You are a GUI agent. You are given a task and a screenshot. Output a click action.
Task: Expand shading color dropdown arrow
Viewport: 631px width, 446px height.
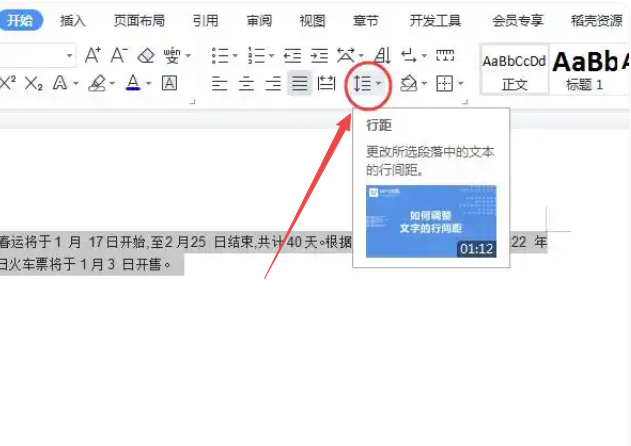coord(424,84)
